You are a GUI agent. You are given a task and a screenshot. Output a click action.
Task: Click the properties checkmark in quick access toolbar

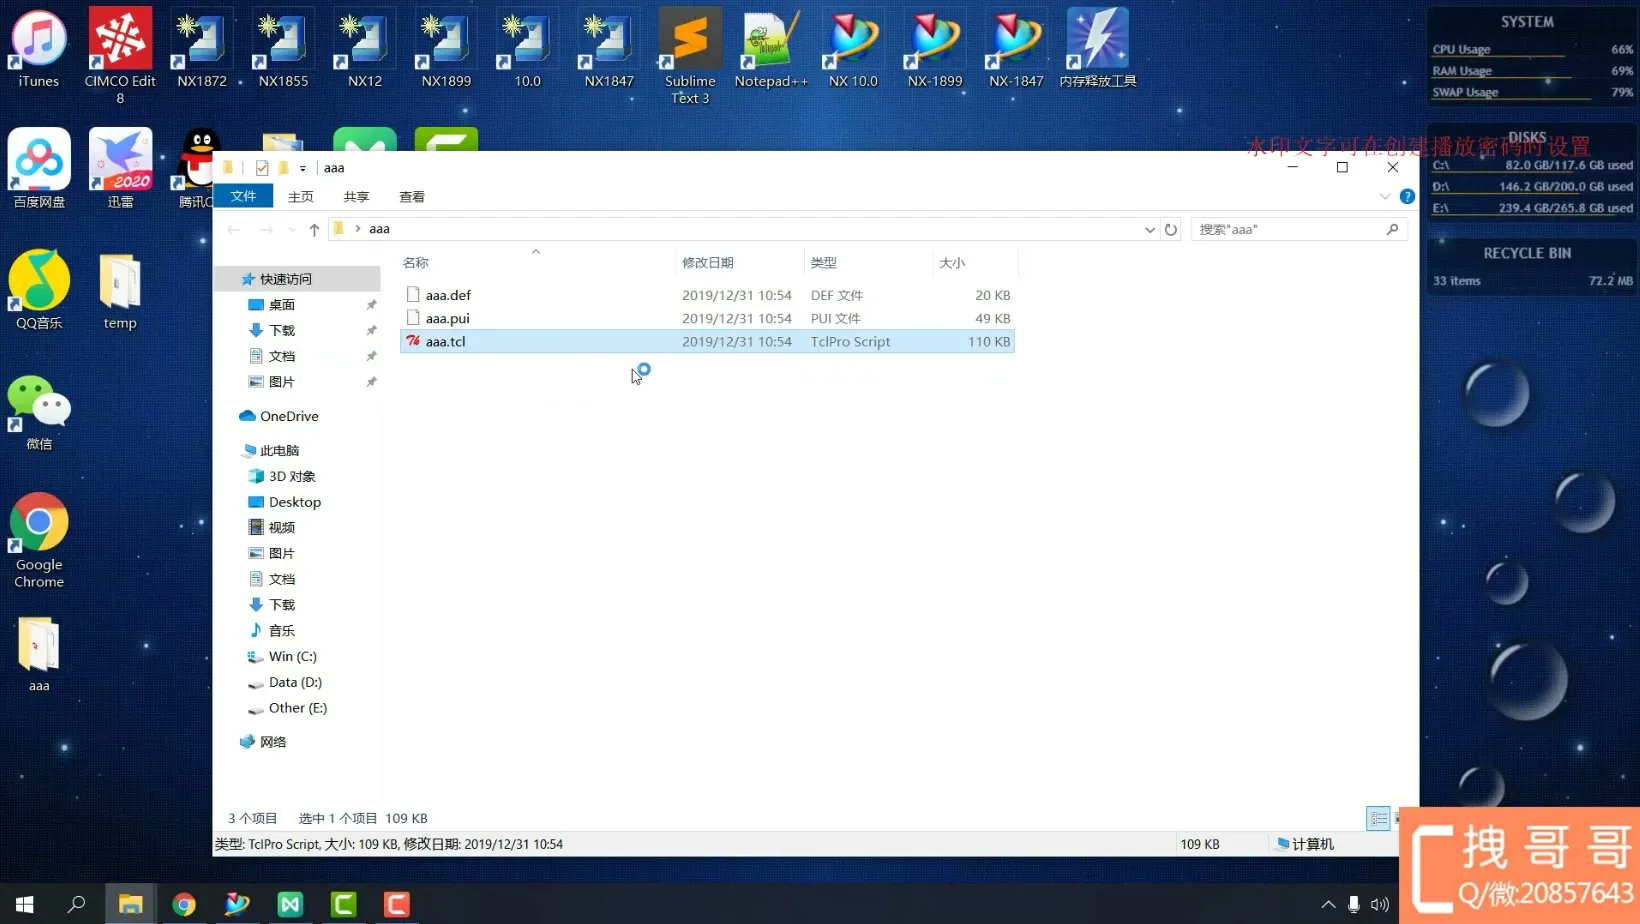click(262, 168)
